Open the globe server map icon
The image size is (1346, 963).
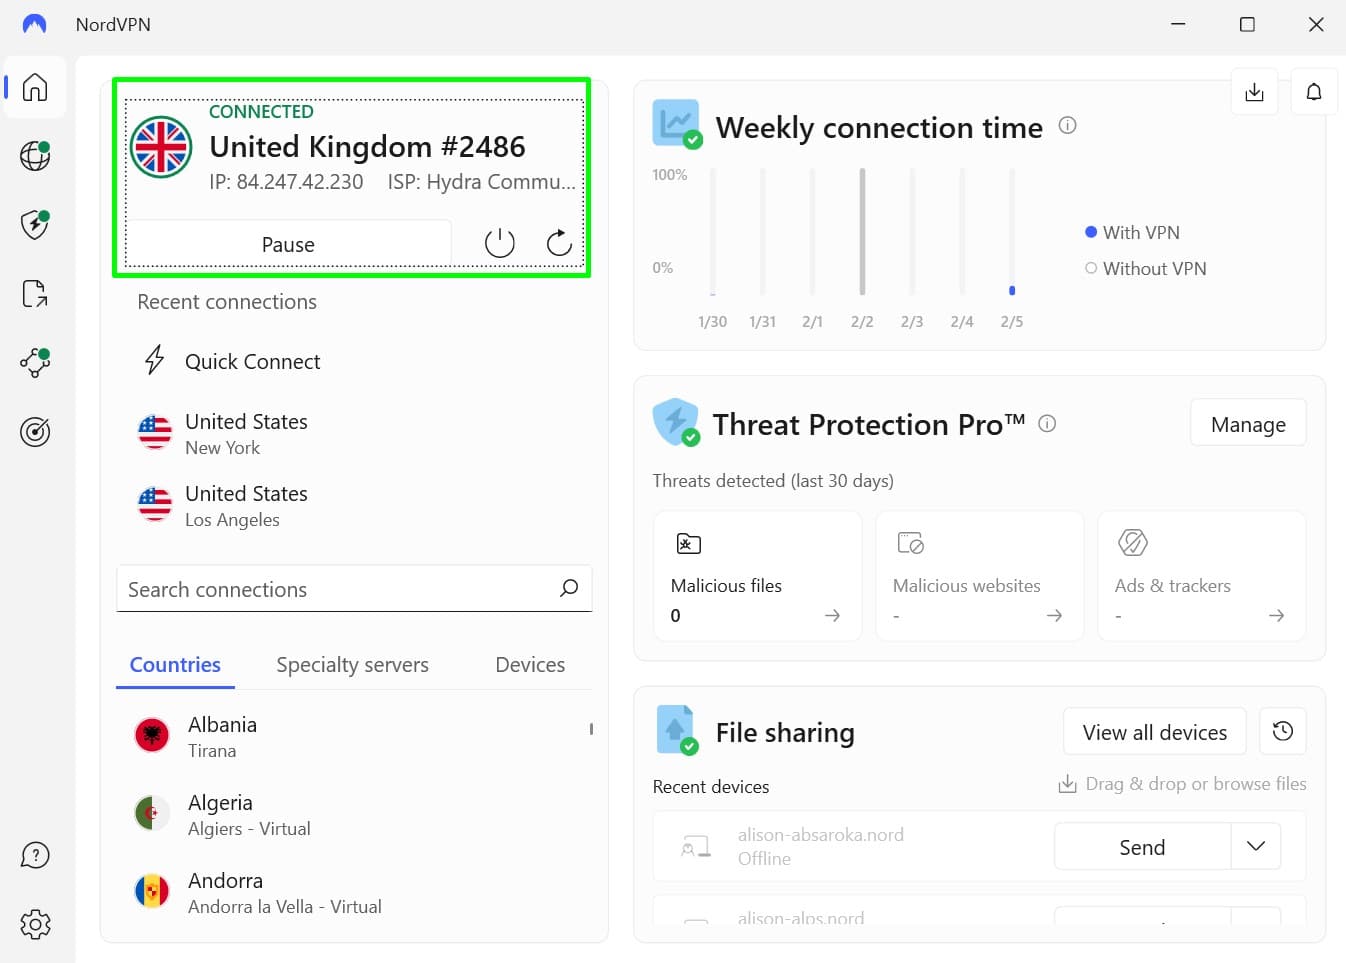pyautogui.click(x=35, y=156)
